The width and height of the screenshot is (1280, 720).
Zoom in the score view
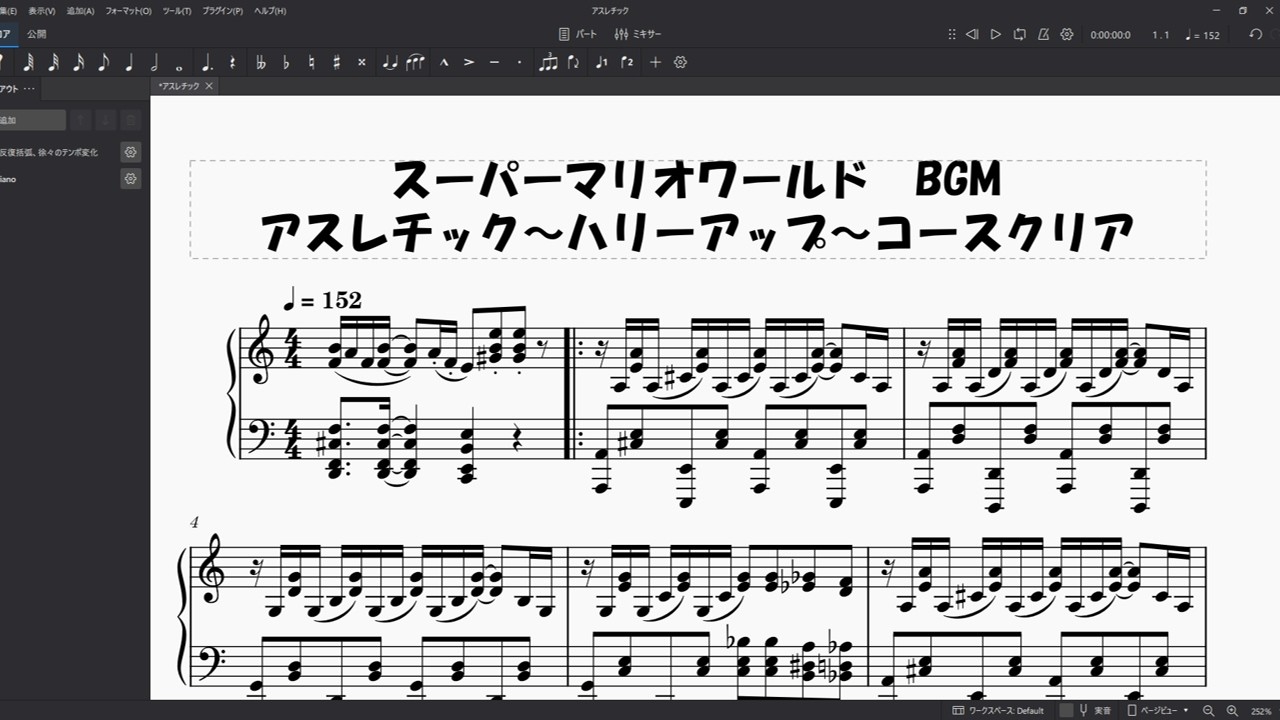click(1232, 710)
